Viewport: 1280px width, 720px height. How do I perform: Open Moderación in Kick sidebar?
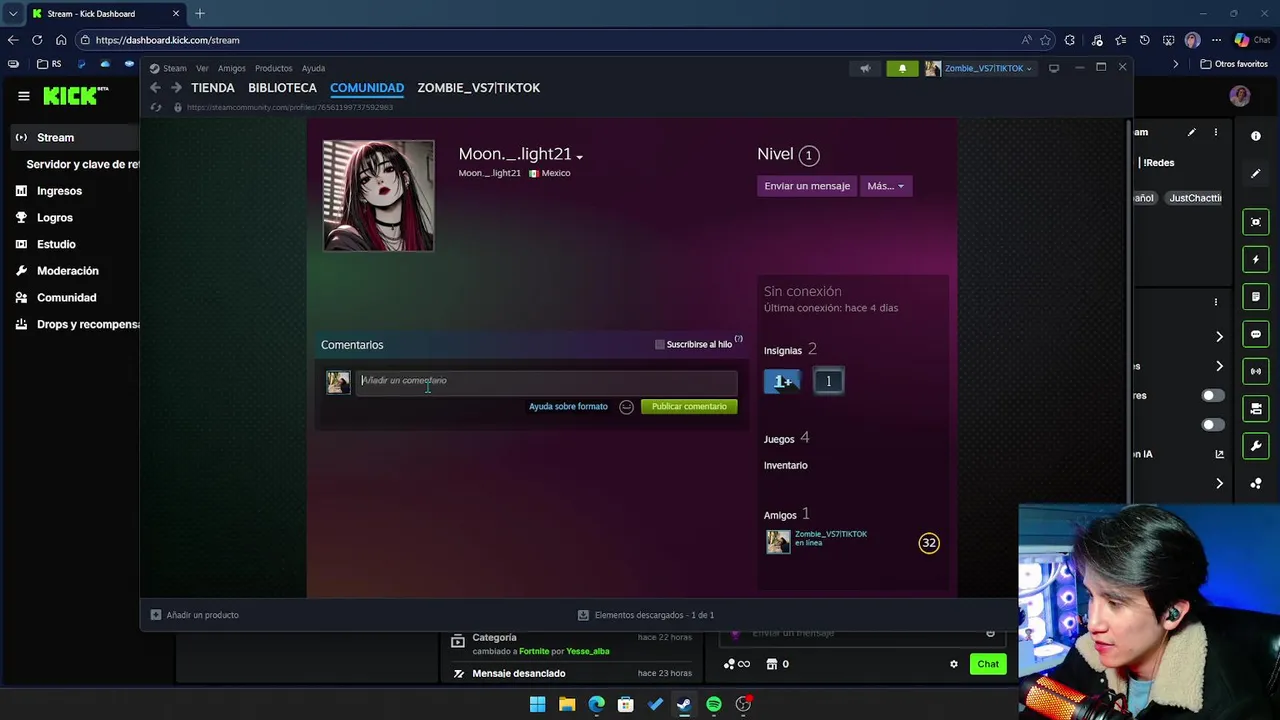tap(67, 271)
